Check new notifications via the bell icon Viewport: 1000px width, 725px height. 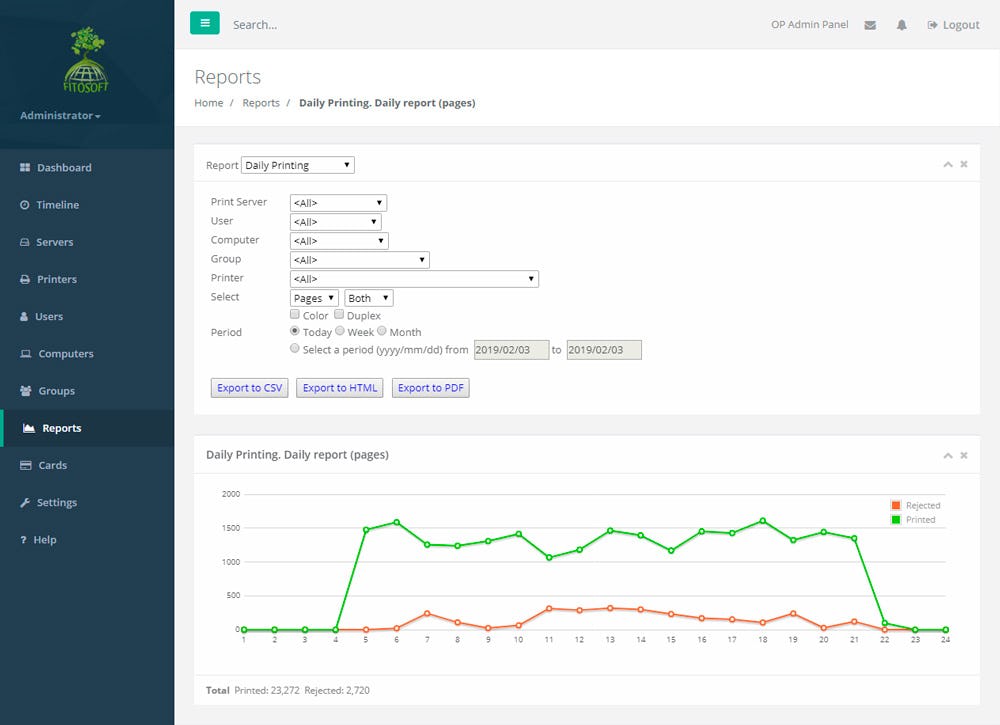click(901, 24)
